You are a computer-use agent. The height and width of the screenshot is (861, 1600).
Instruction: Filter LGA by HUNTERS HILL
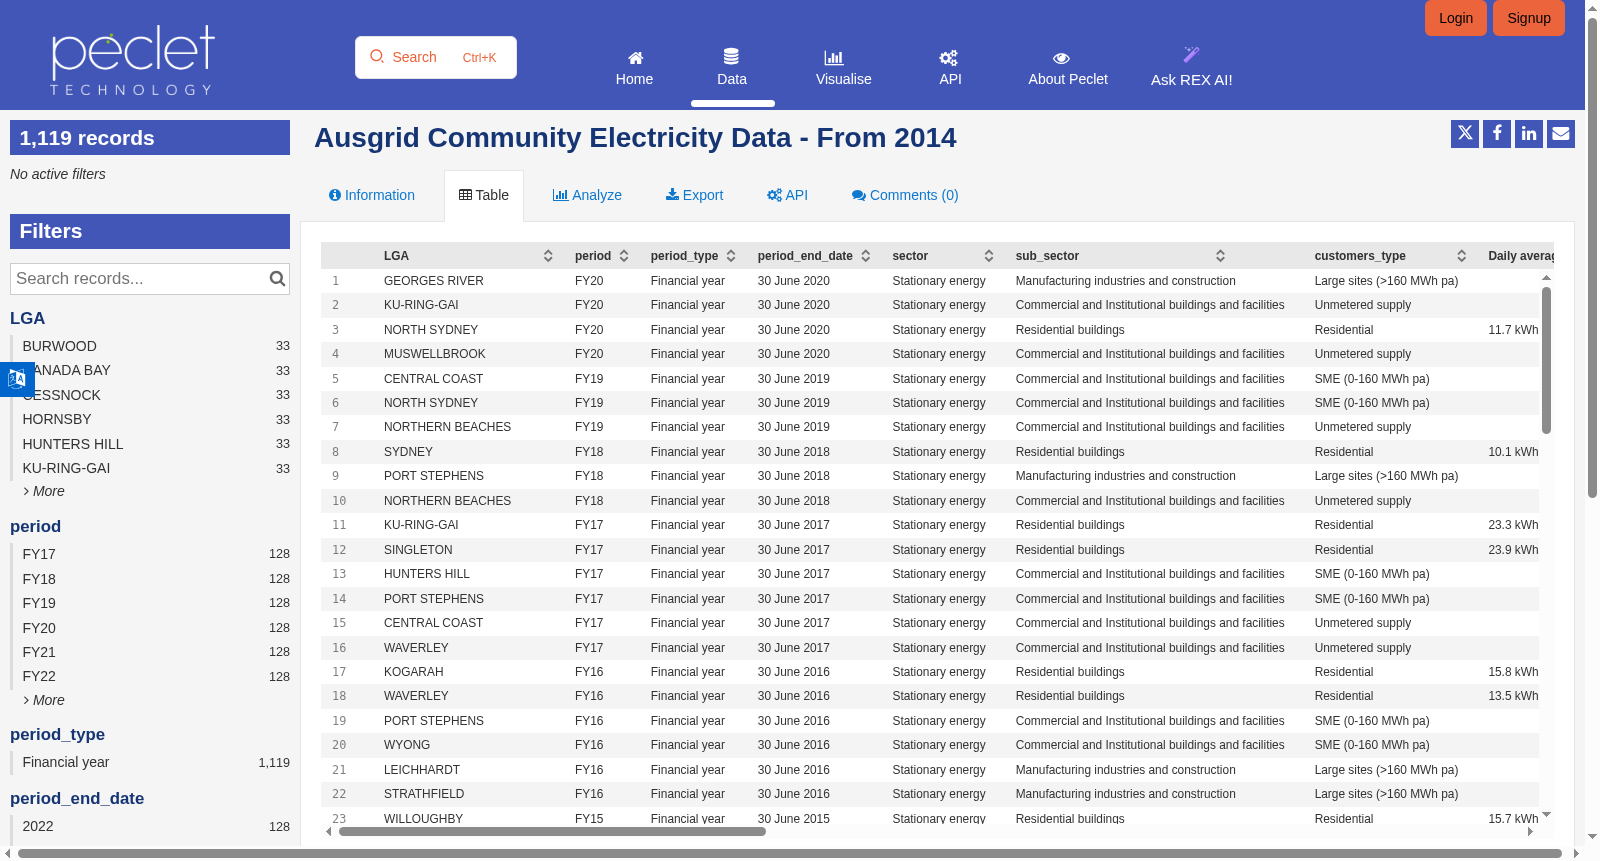(x=150, y=444)
